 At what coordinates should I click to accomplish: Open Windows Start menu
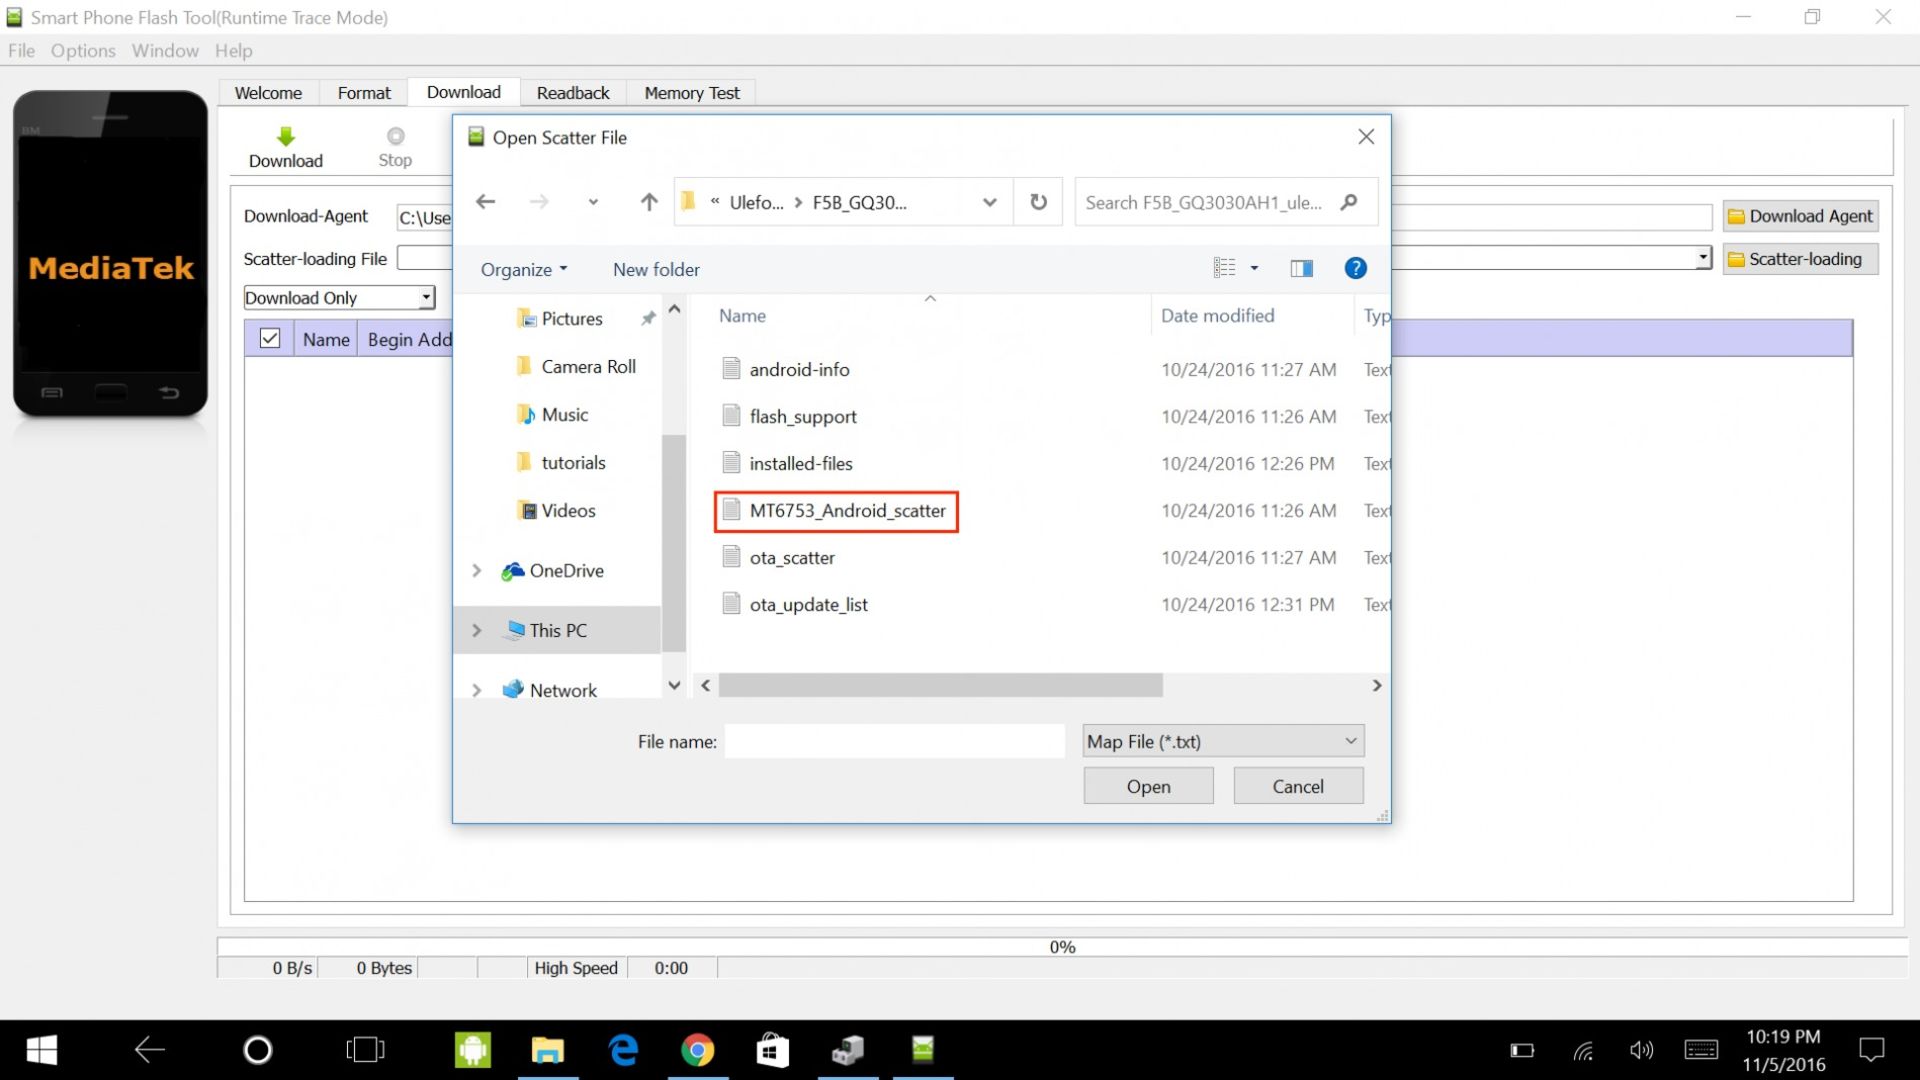(x=41, y=1050)
